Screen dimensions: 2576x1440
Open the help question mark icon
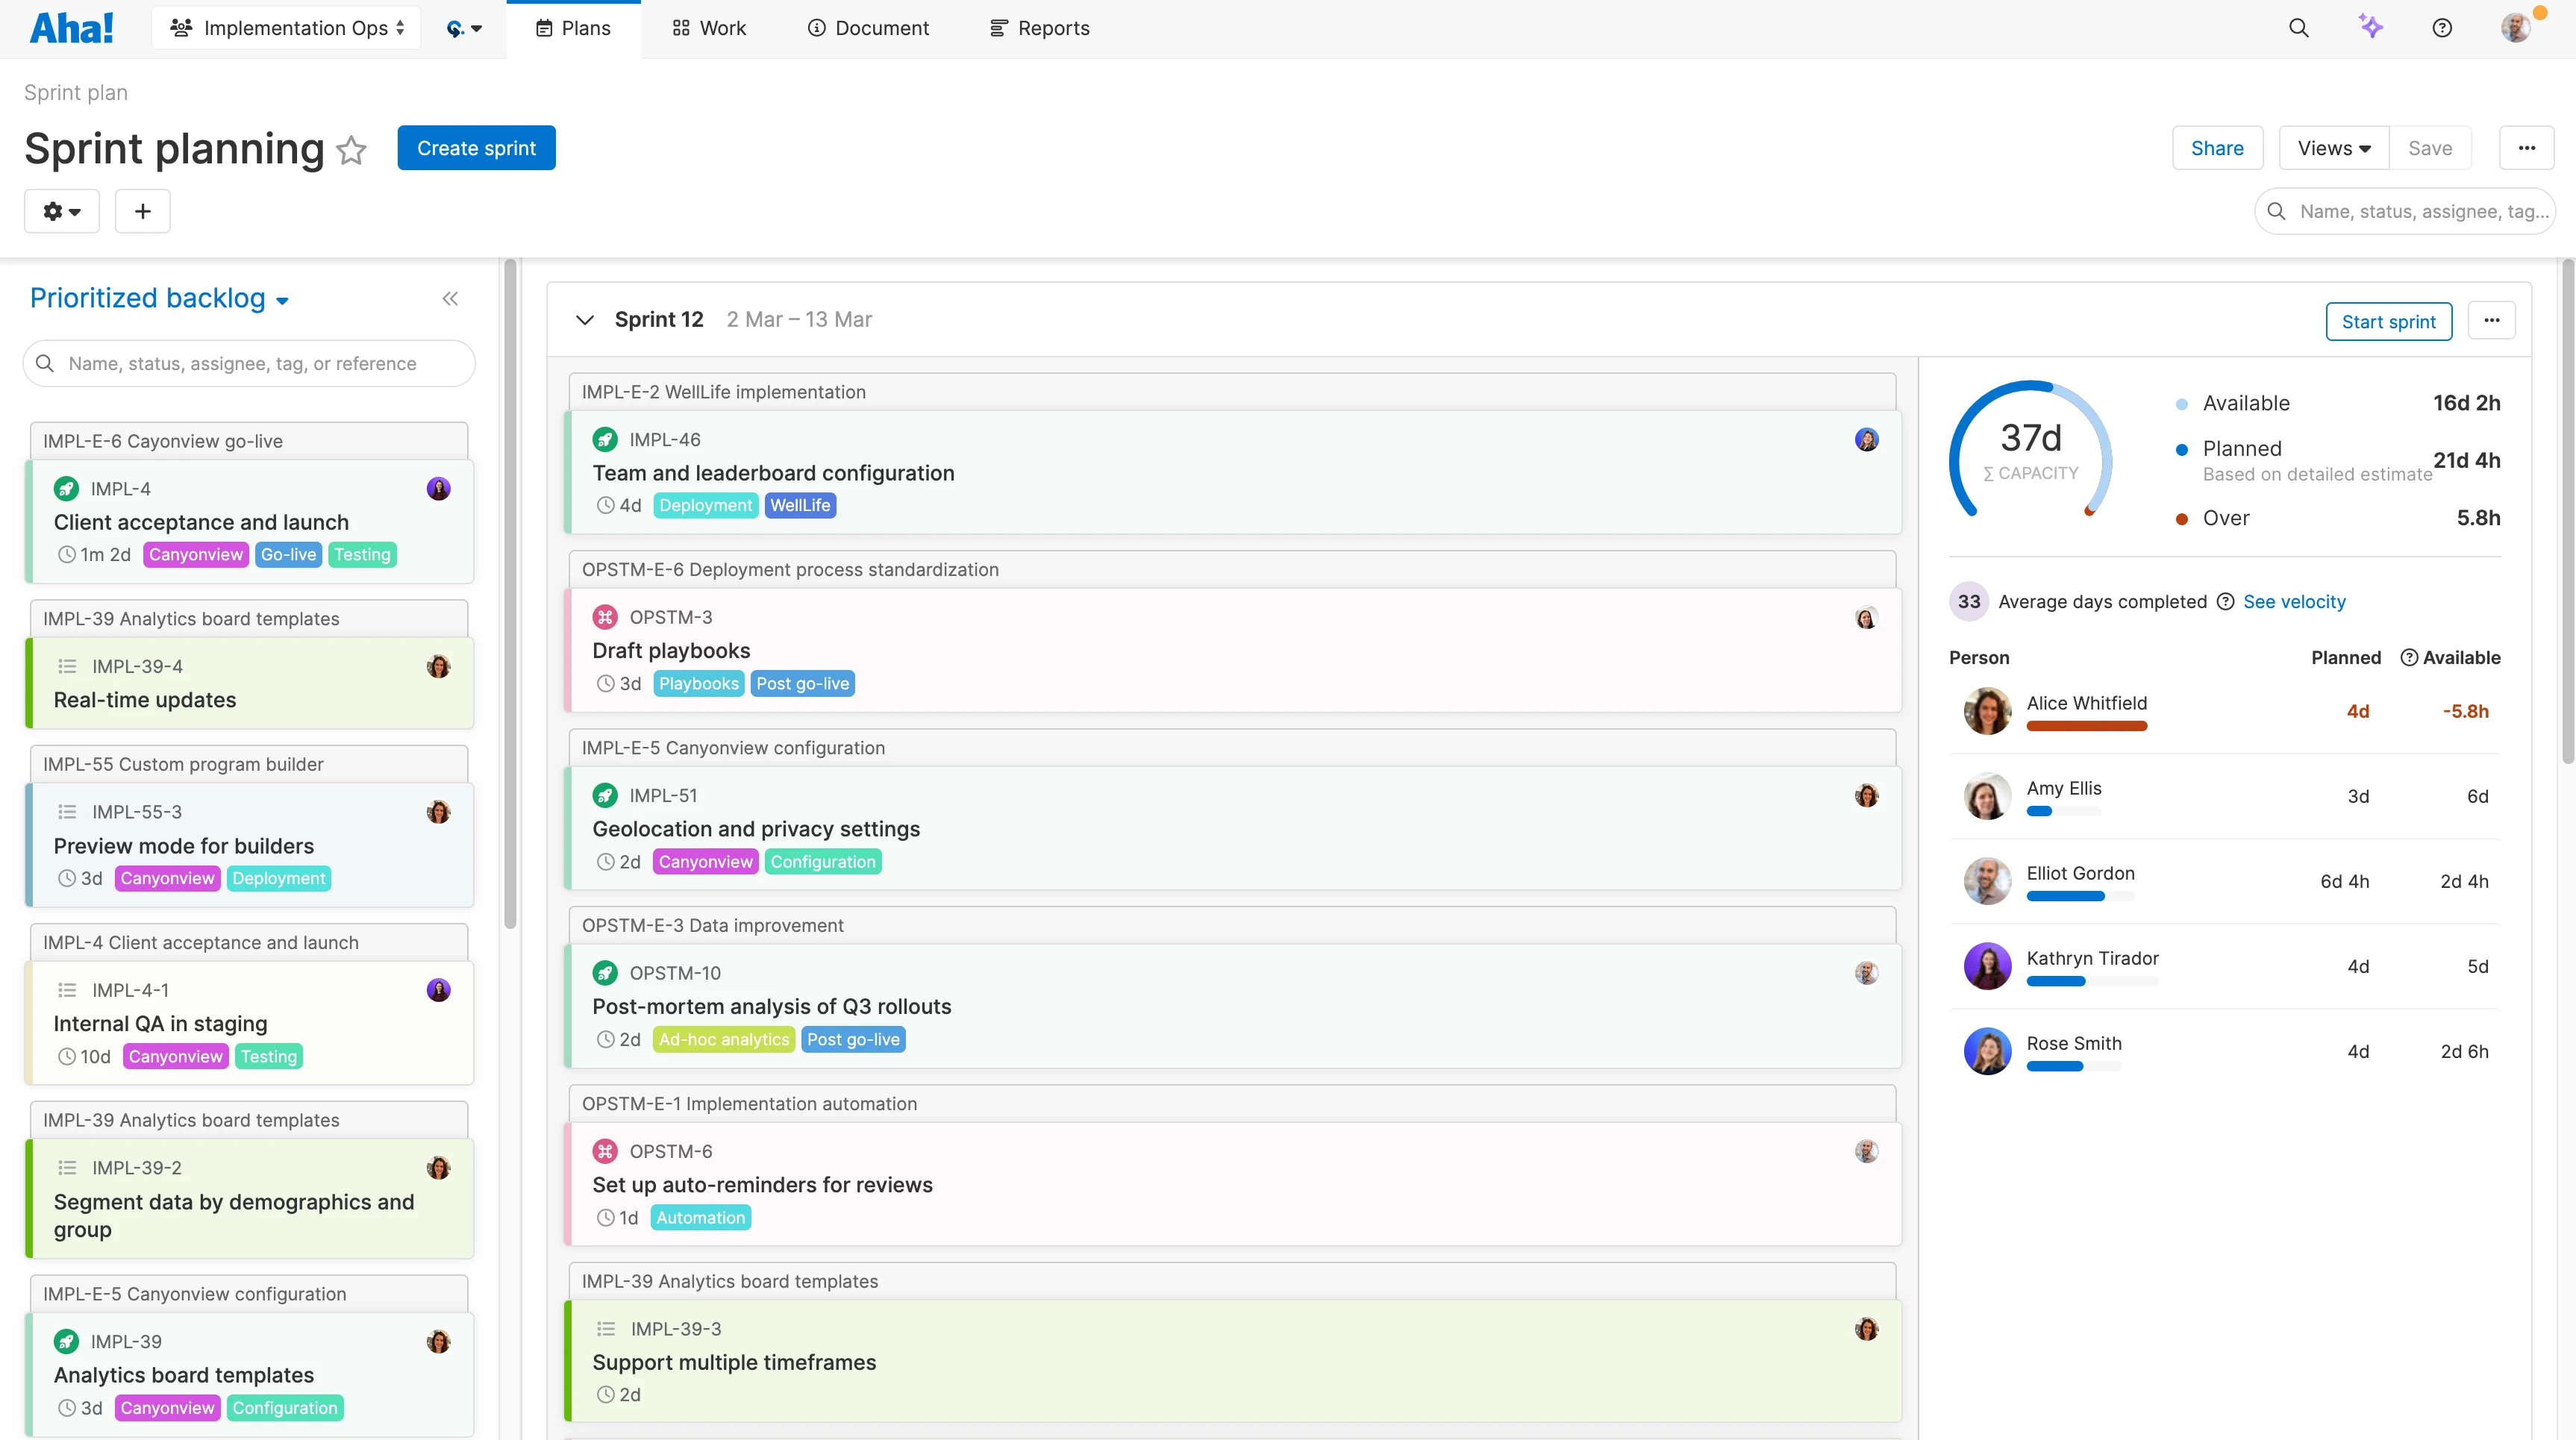click(2442, 27)
